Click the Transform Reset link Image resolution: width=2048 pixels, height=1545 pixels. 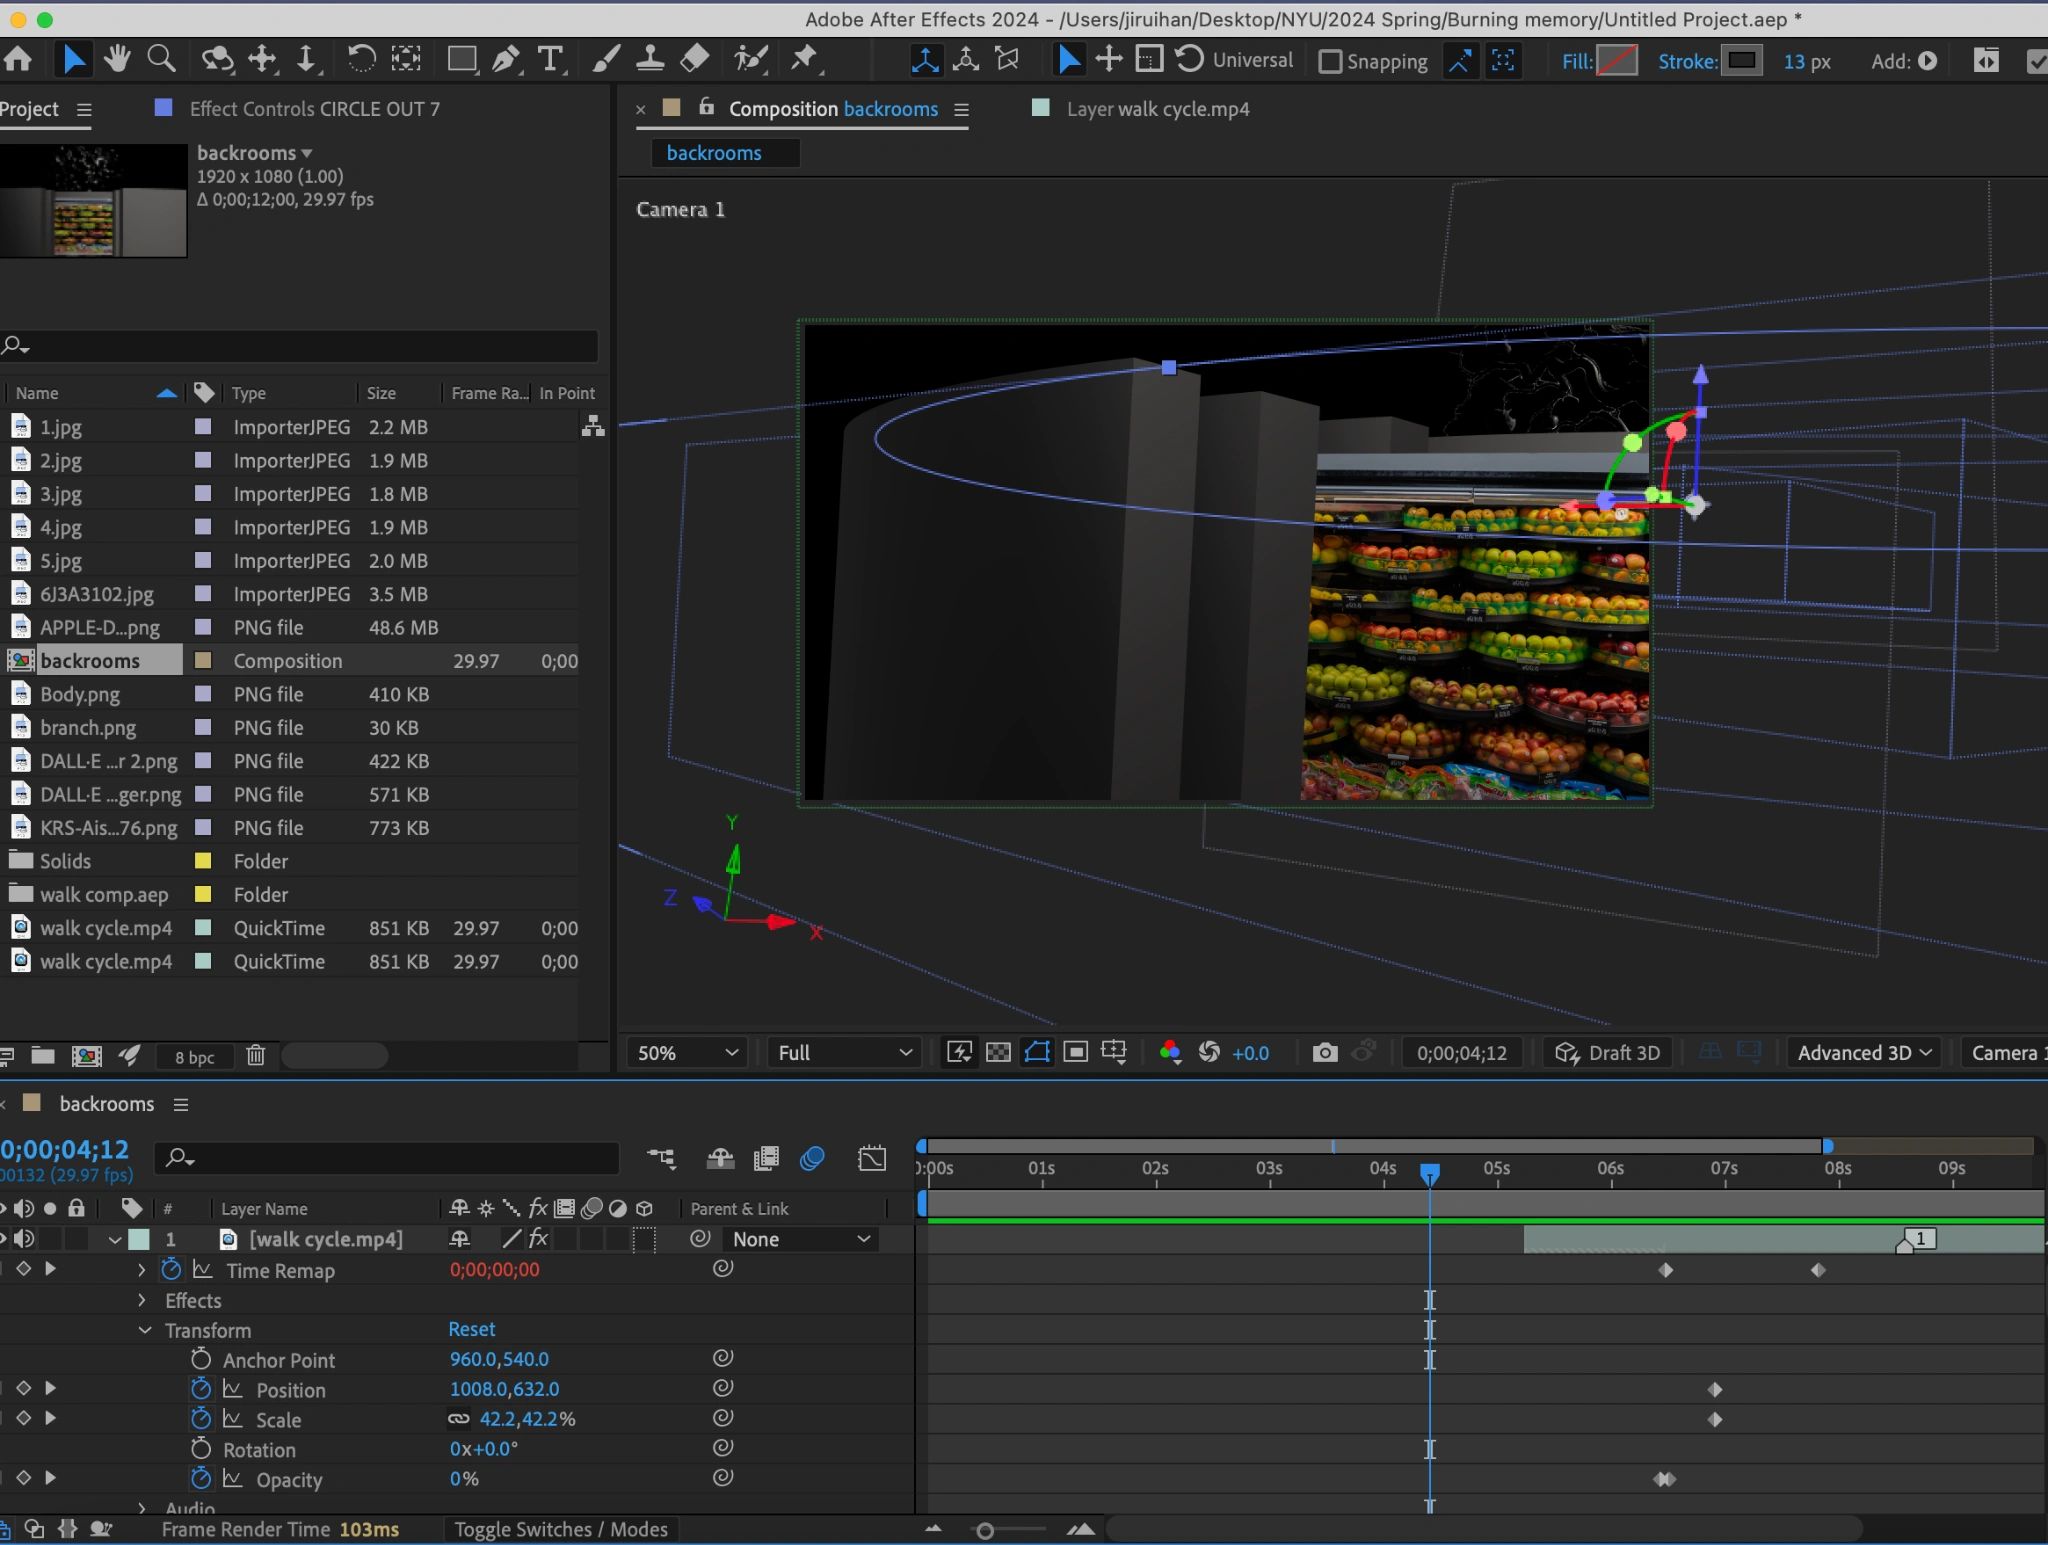tap(471, 1329)
